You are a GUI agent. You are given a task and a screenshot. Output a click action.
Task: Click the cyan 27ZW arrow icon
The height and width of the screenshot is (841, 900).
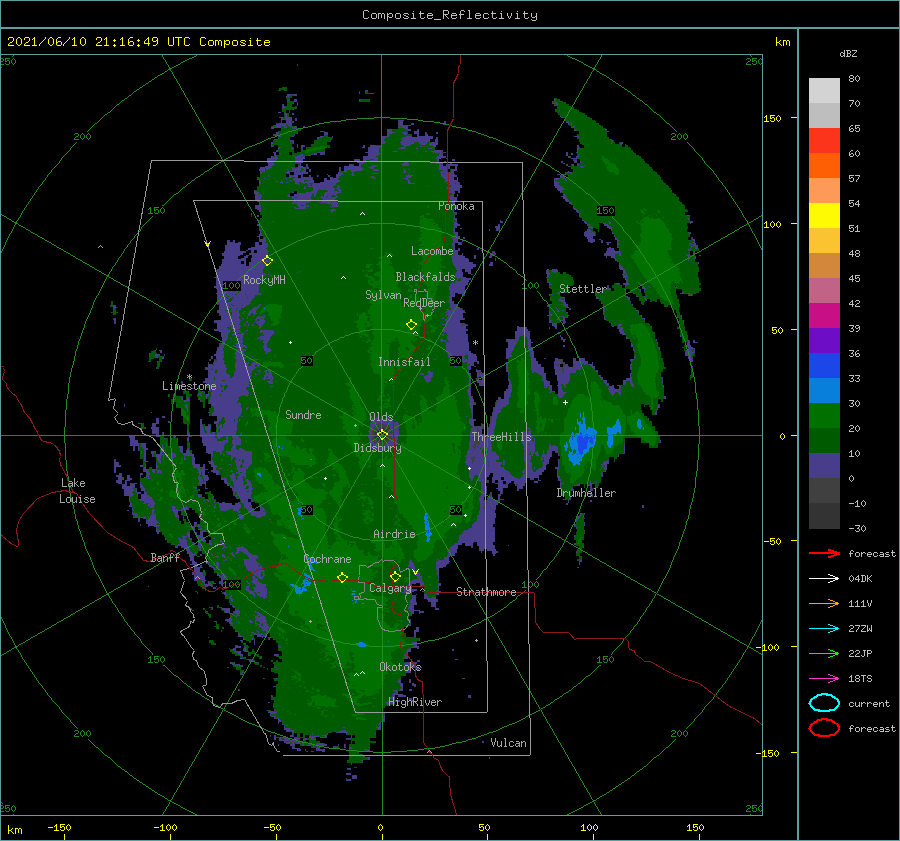pos(824,629)
